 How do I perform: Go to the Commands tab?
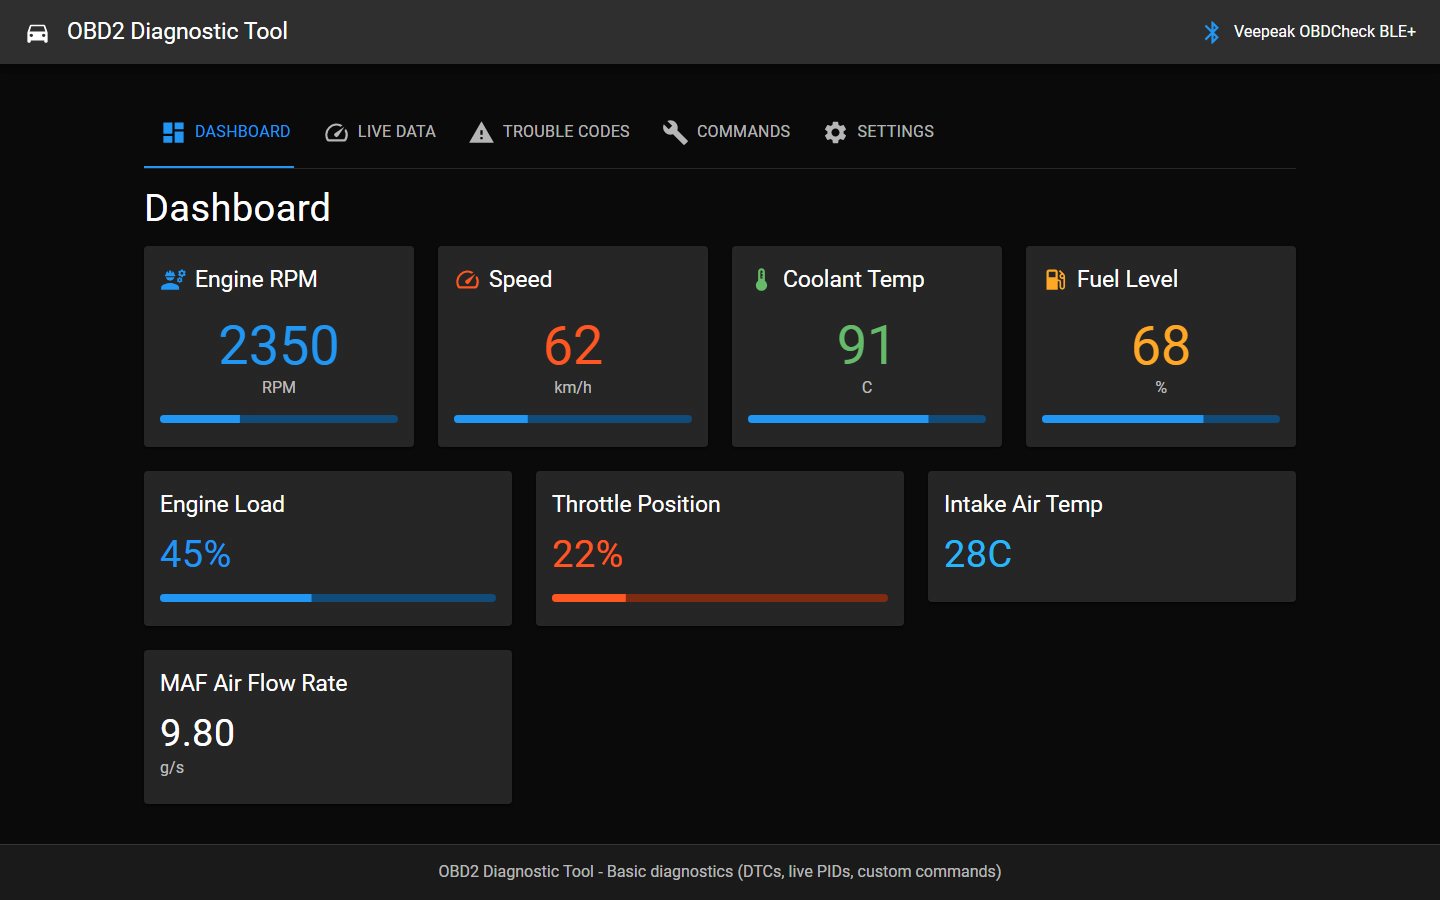pyautogui.click(x=726, y=132)
